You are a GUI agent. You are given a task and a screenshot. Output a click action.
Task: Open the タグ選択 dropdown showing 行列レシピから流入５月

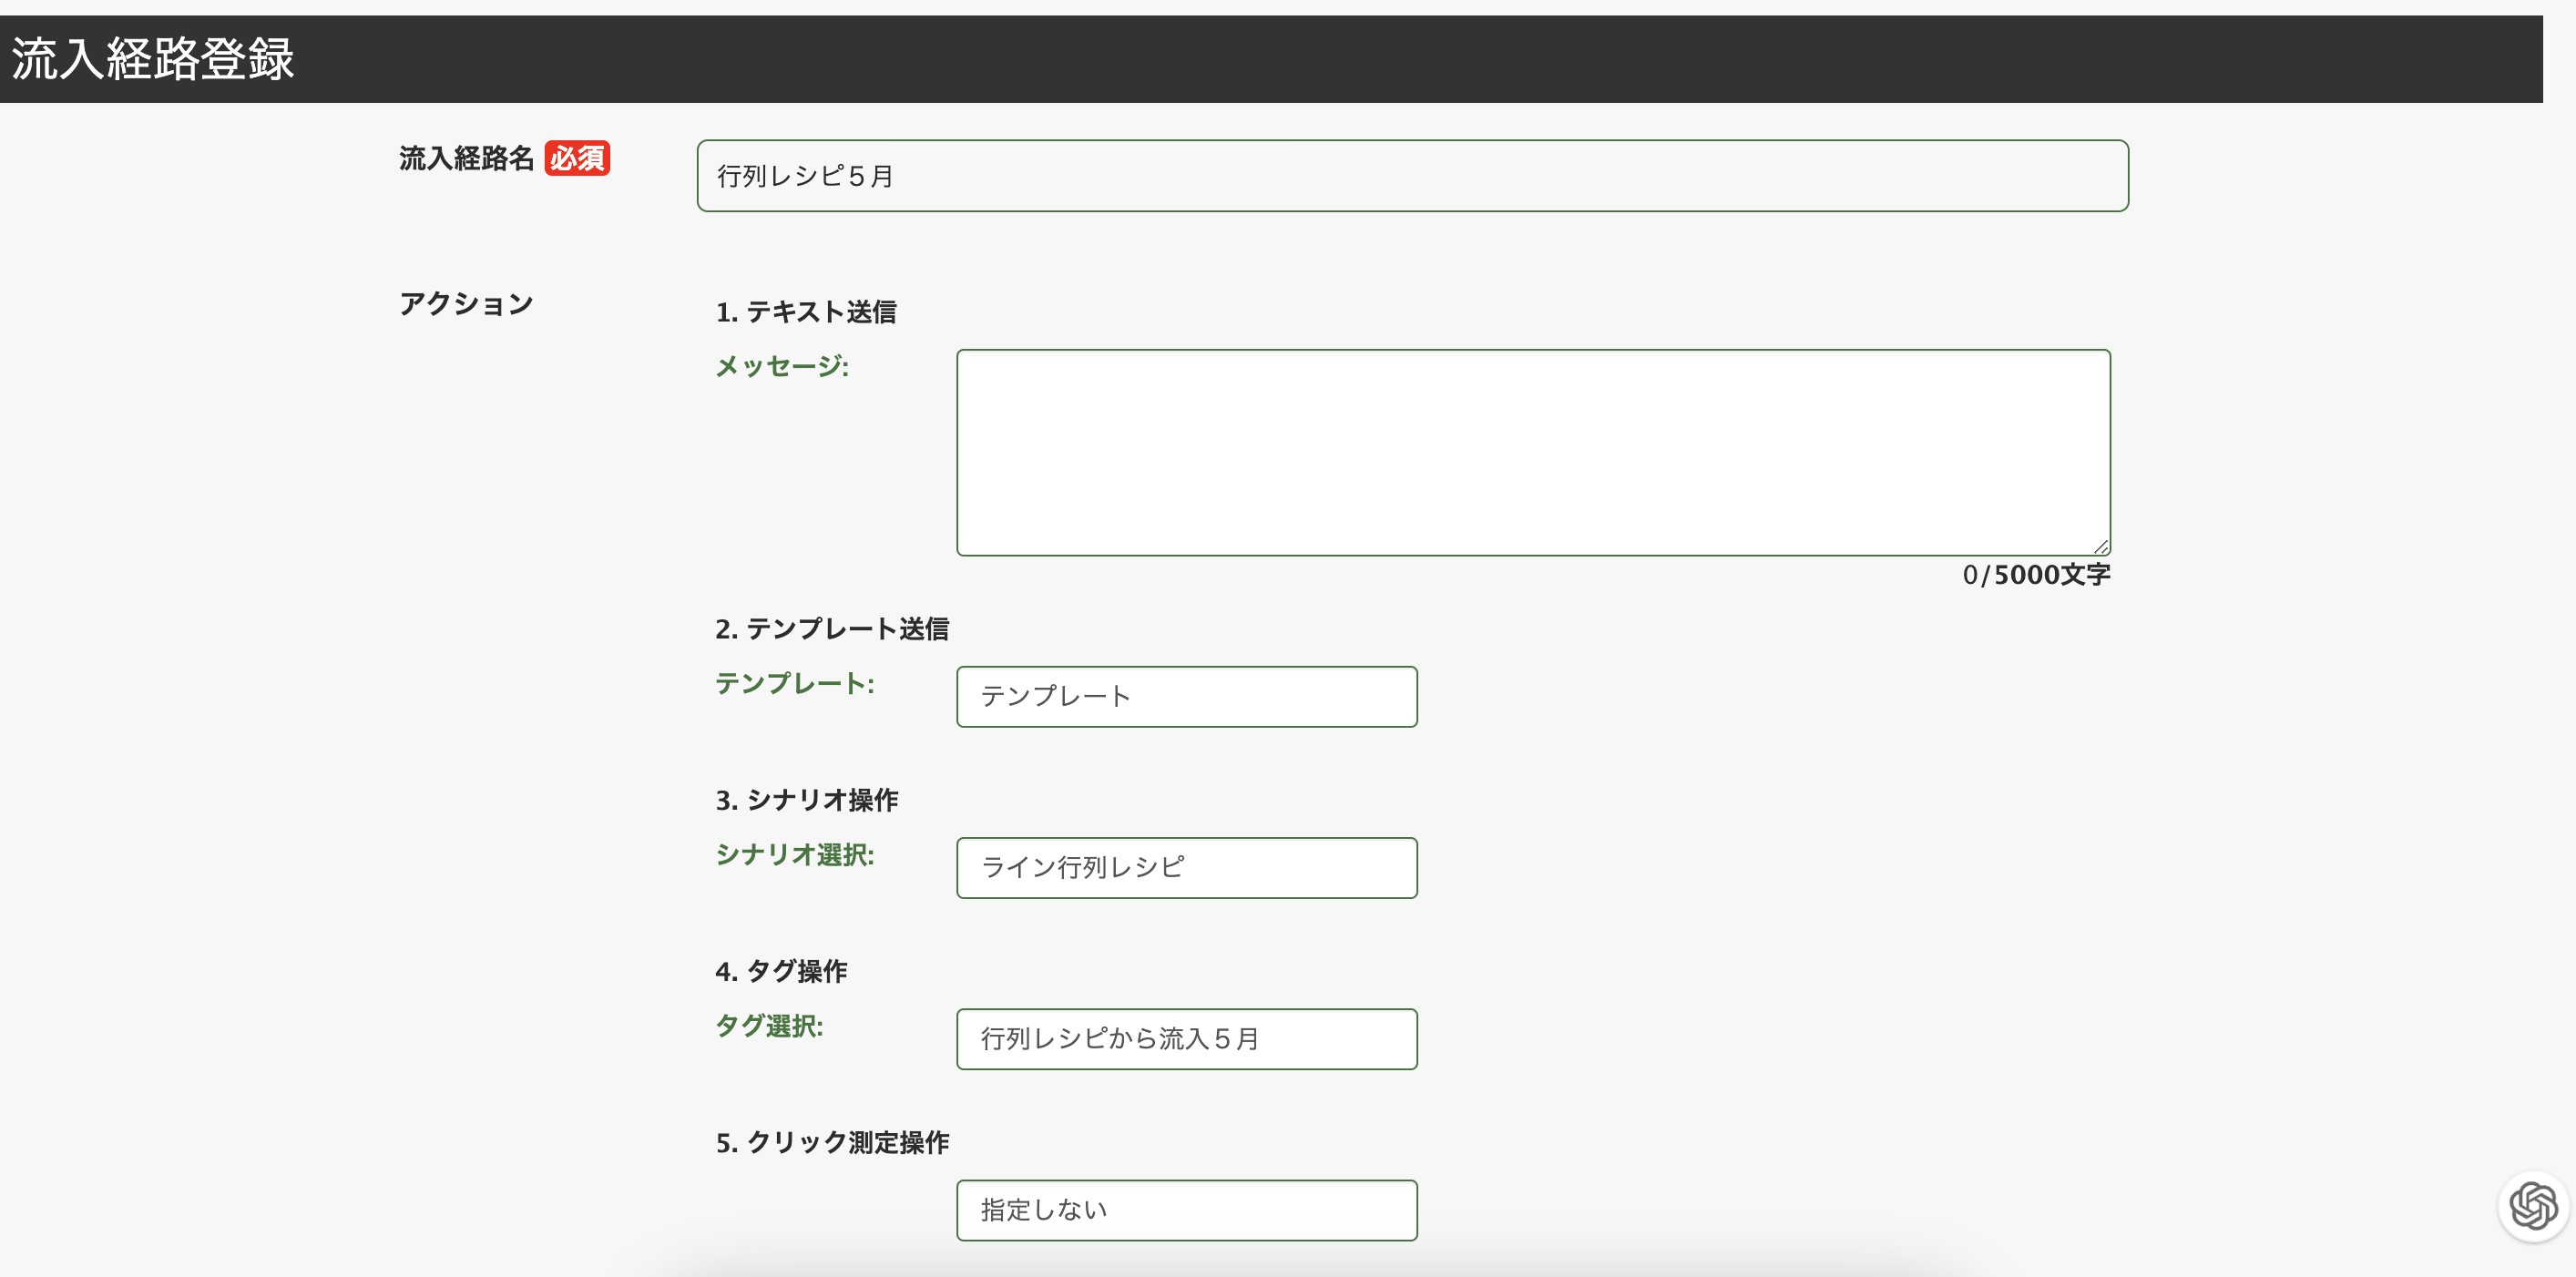1186,1039
